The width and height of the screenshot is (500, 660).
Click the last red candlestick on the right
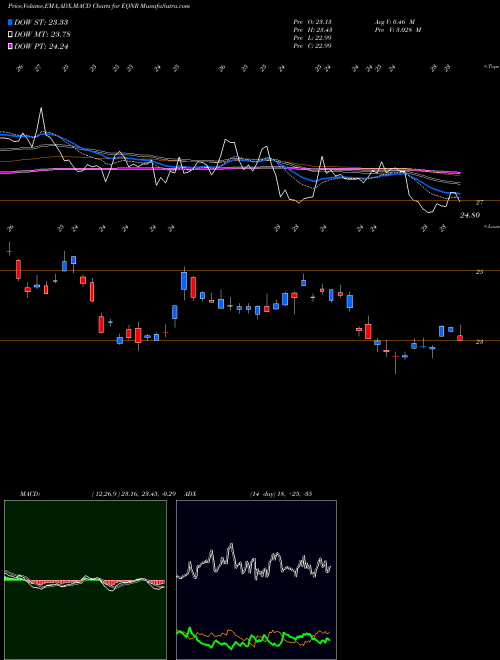pos(460,338)
